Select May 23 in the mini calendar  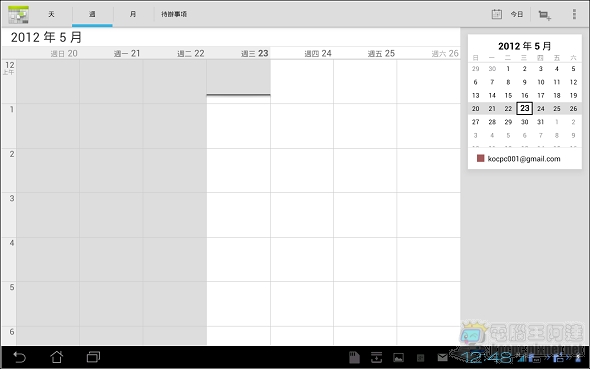pyautogui.click(x=525, y=108)
